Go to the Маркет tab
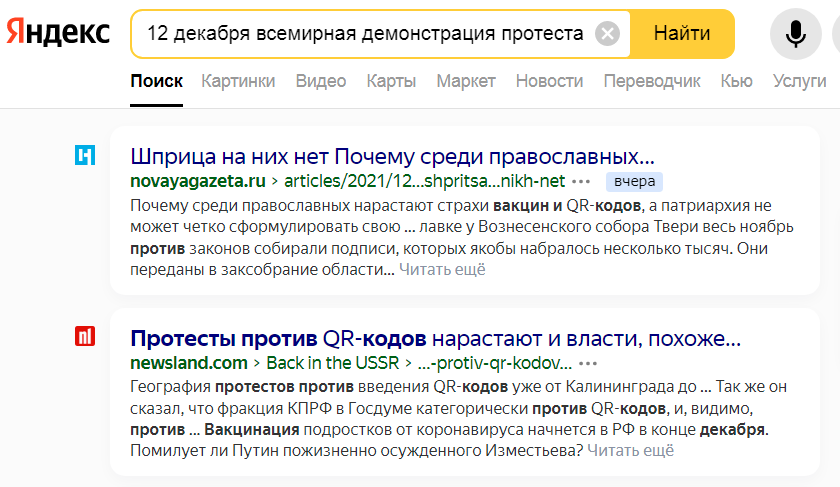The image size is (840, 487). coord(466,81)
